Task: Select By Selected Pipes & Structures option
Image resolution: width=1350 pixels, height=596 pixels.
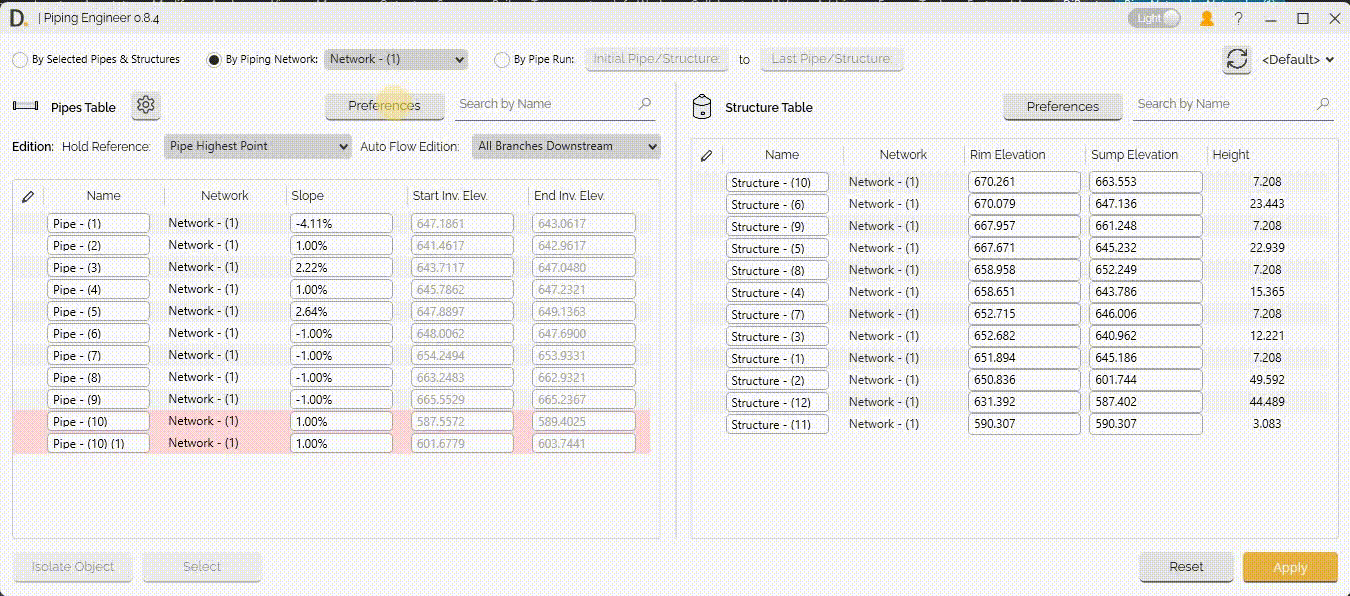Action: [20, 60]
